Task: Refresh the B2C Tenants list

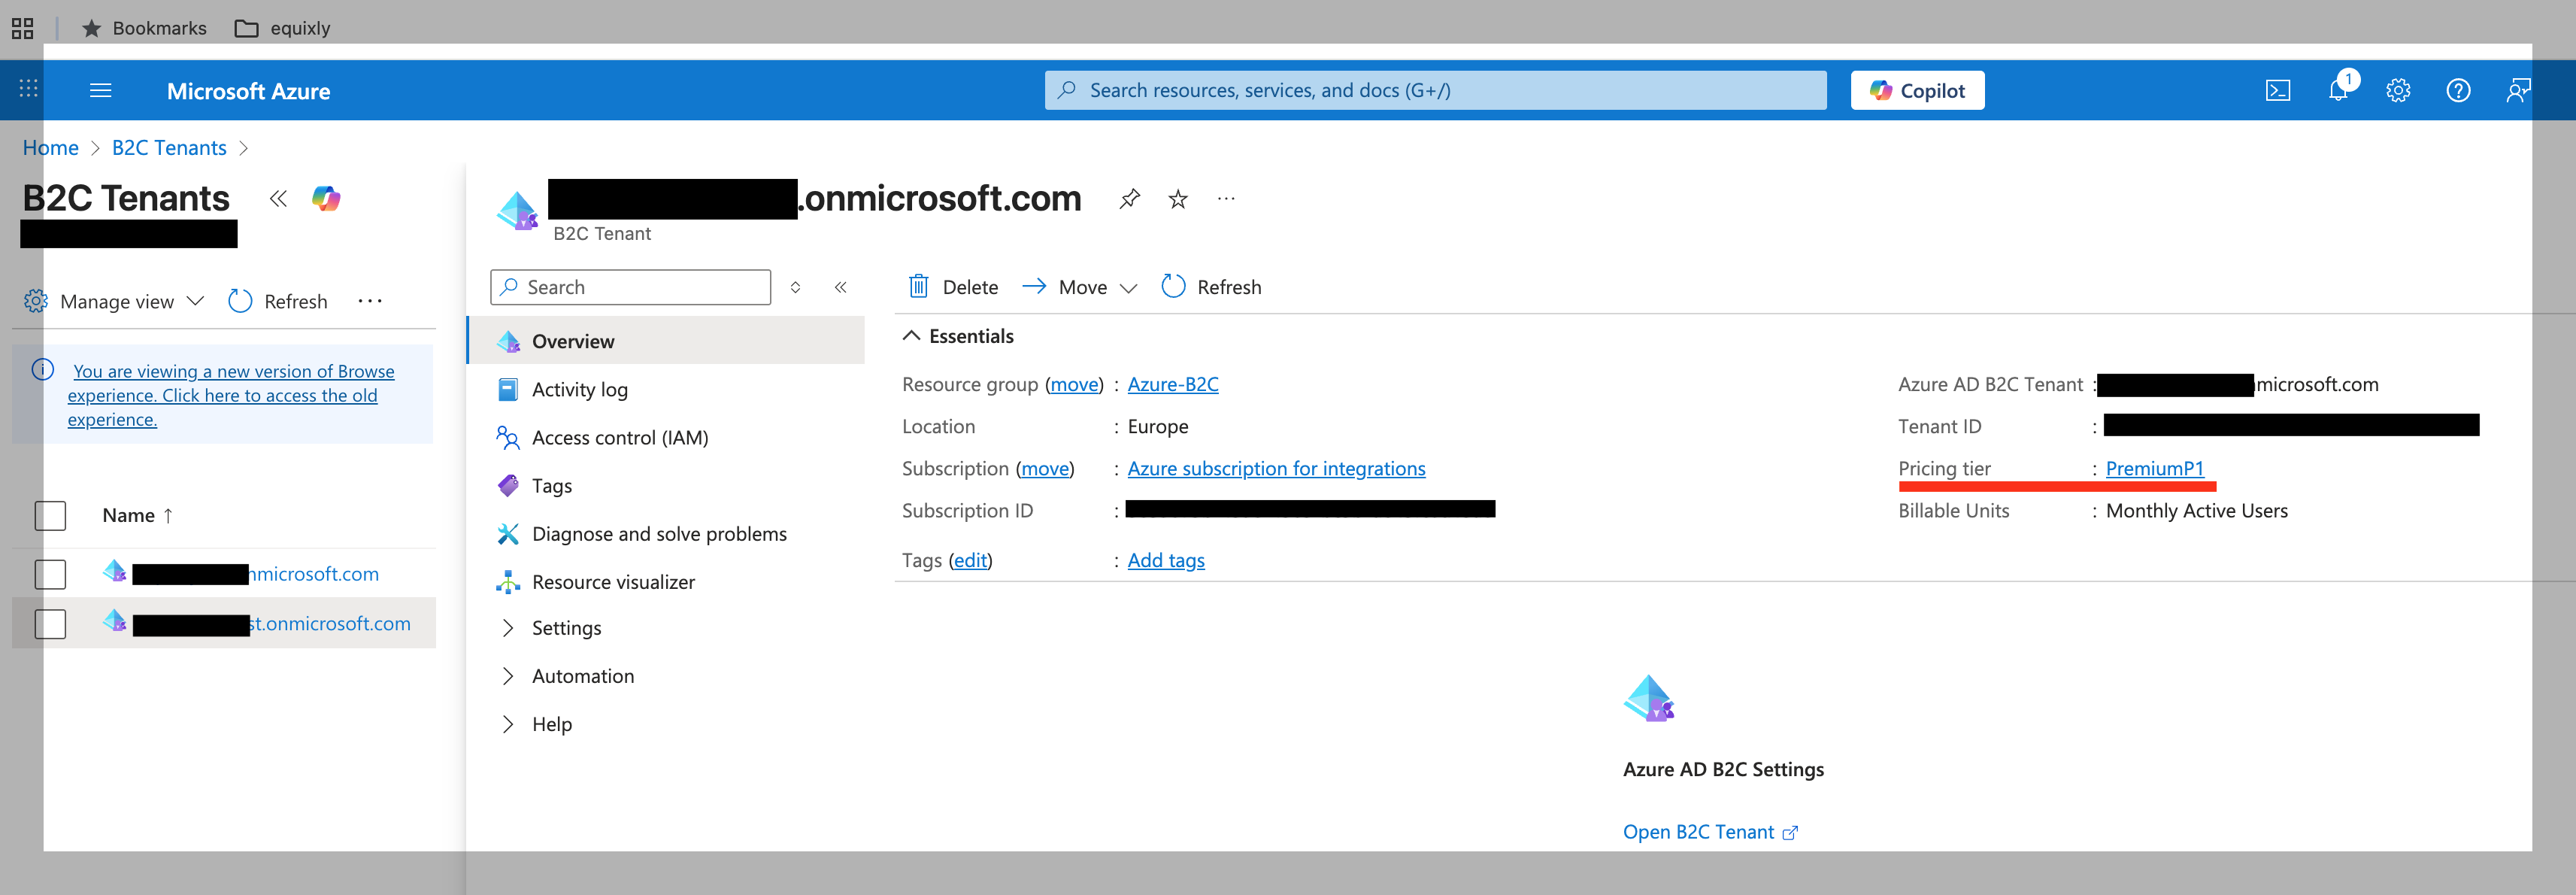Action: tap(277, 301)
